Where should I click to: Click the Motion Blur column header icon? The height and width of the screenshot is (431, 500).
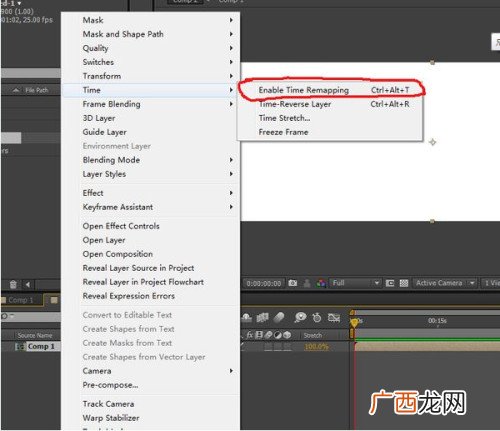click(268, 335)
